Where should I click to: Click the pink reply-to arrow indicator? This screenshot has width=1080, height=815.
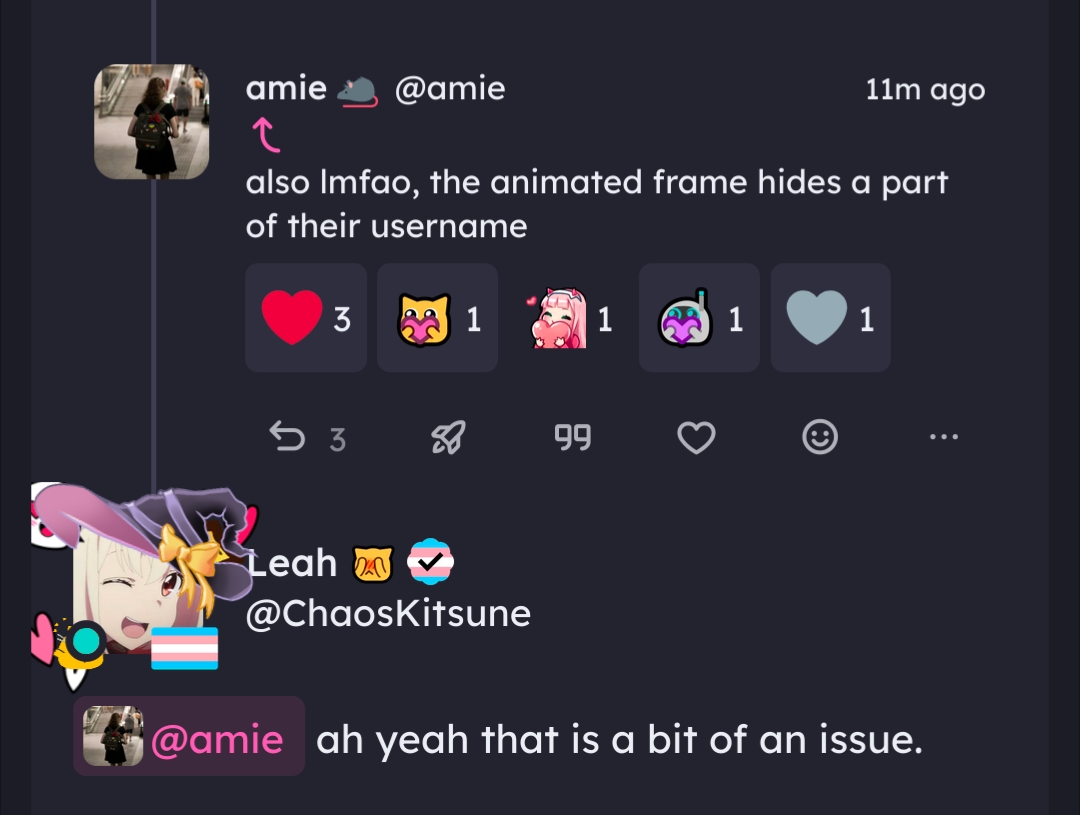266,136
